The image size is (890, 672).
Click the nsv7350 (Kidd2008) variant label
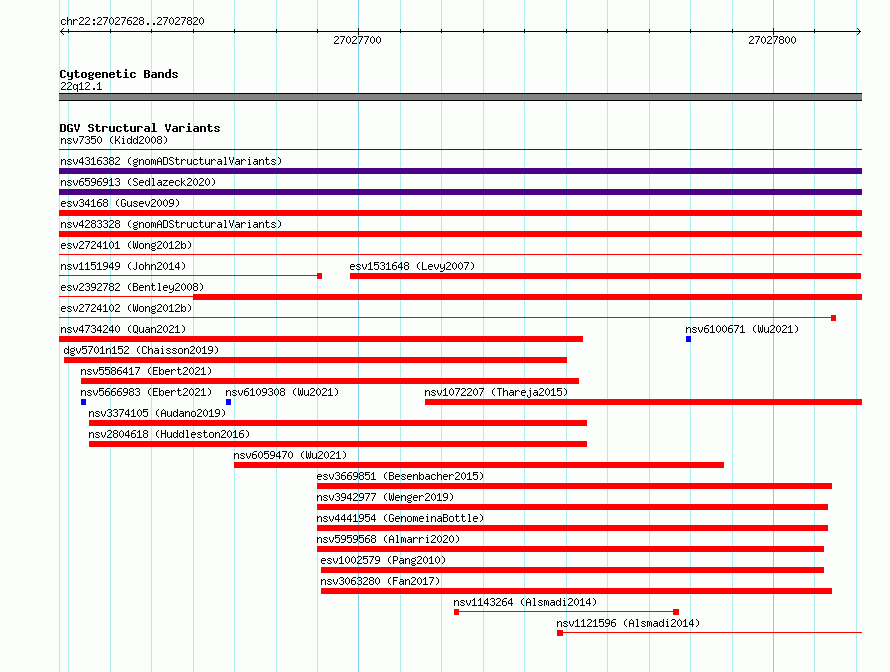pos(114,140)
